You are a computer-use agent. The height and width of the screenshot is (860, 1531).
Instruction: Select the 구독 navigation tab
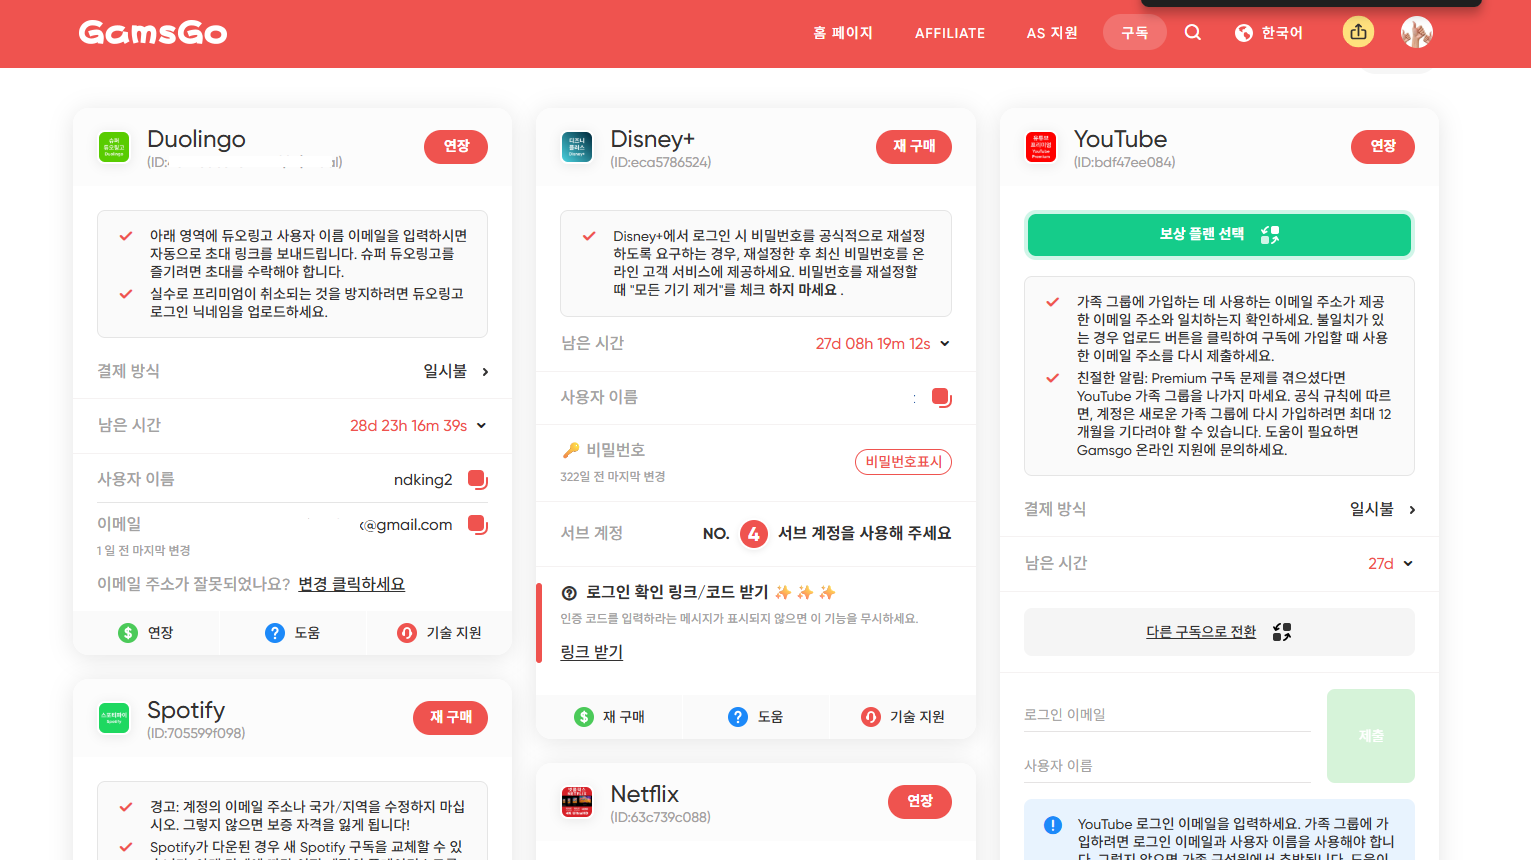[x=1135, y=33]
